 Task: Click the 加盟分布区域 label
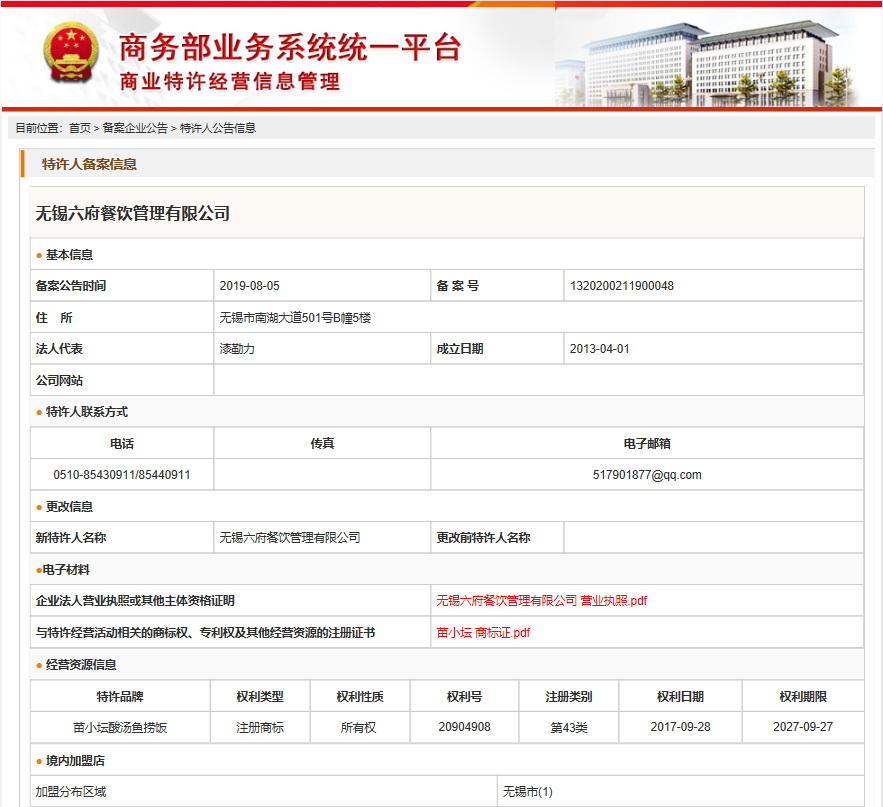[x=71, y=792]
